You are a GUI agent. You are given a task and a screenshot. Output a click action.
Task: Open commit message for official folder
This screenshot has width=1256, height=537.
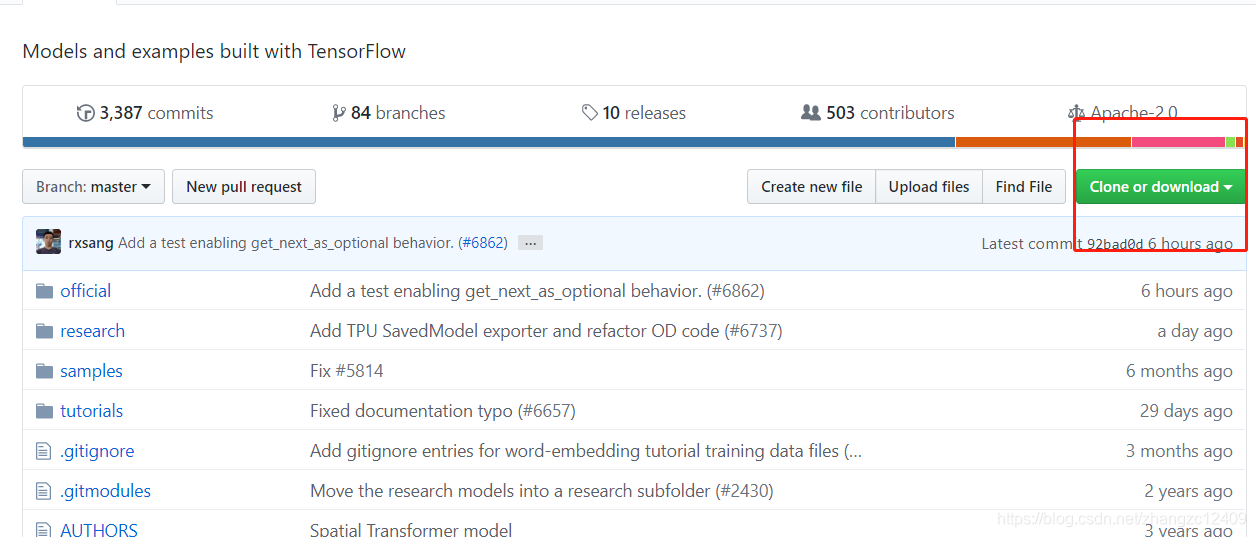pyautogui.click(x=537, y=291)
